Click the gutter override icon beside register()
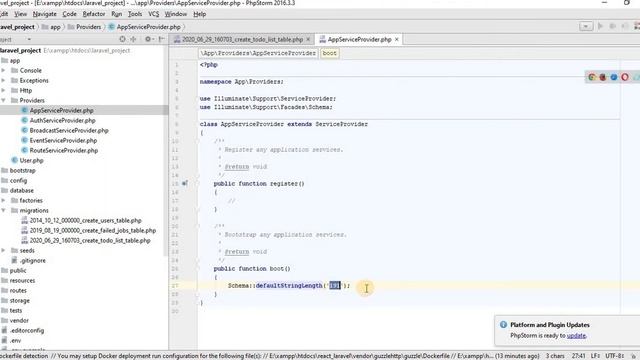Screen dimensions: 640x360 [x=184, y=183]
